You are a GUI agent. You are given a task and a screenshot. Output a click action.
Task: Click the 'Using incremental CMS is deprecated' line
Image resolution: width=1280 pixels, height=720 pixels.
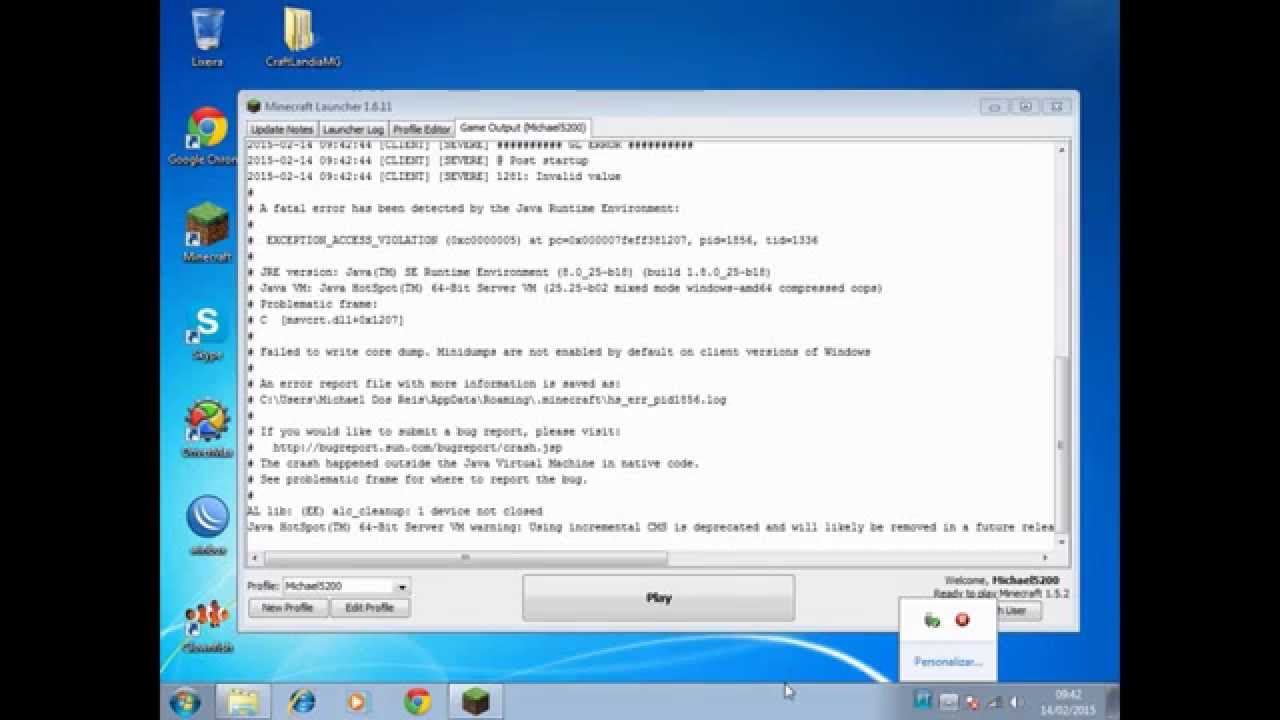point(651,527)
